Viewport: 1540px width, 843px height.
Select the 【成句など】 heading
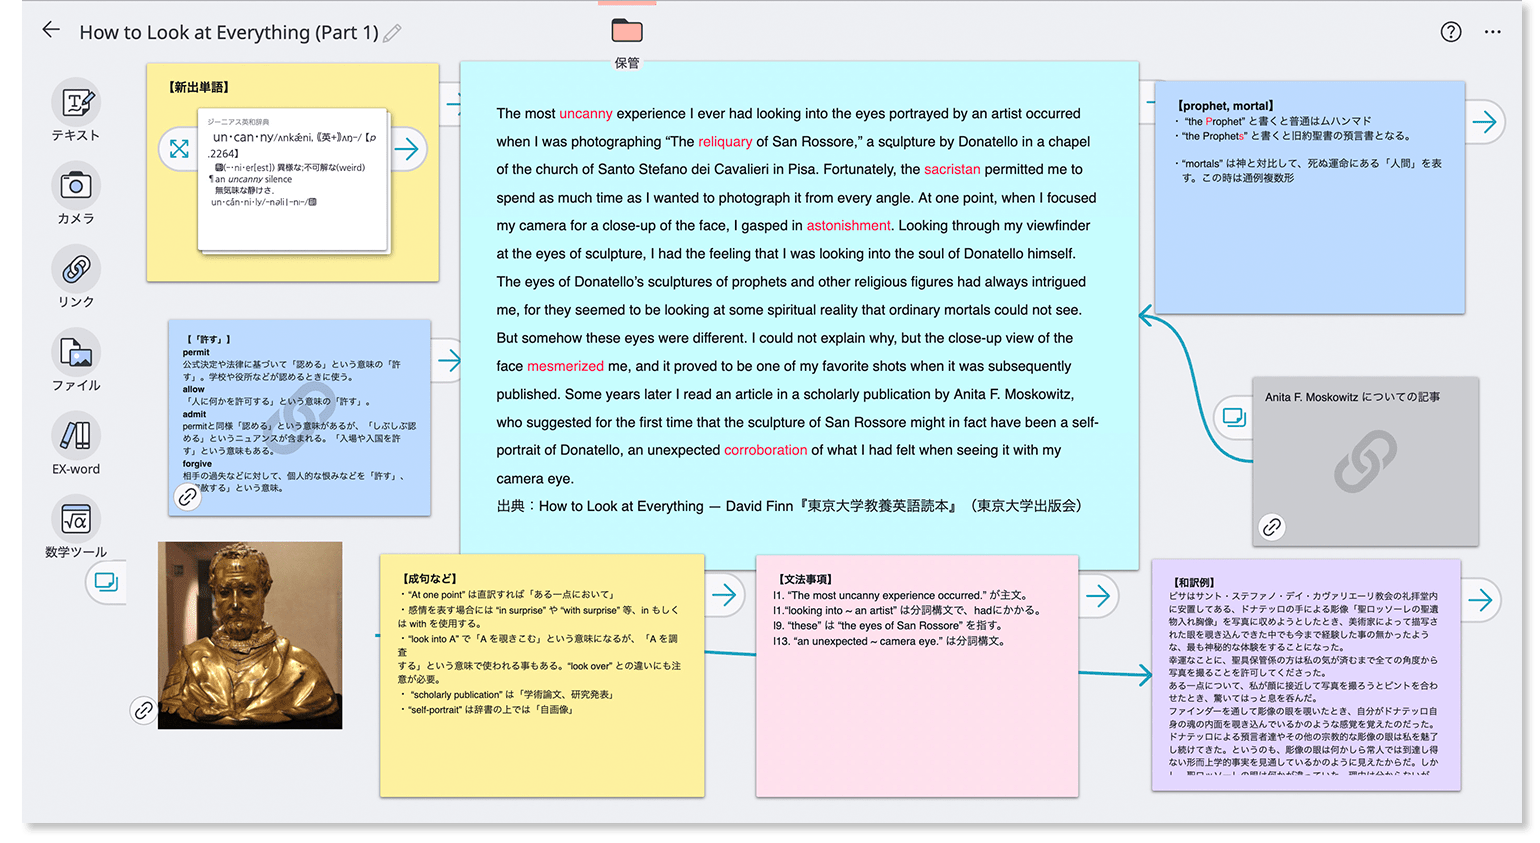coord(430,578)
